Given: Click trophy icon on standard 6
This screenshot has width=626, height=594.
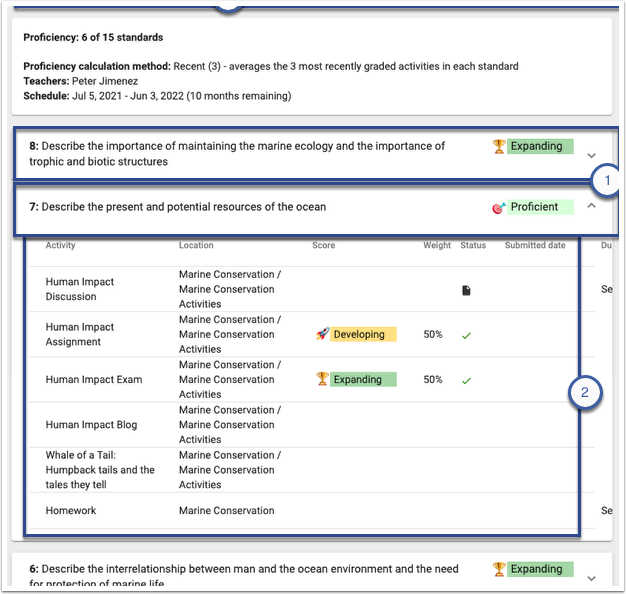Looking at the screenshot, I should (499, 569).
